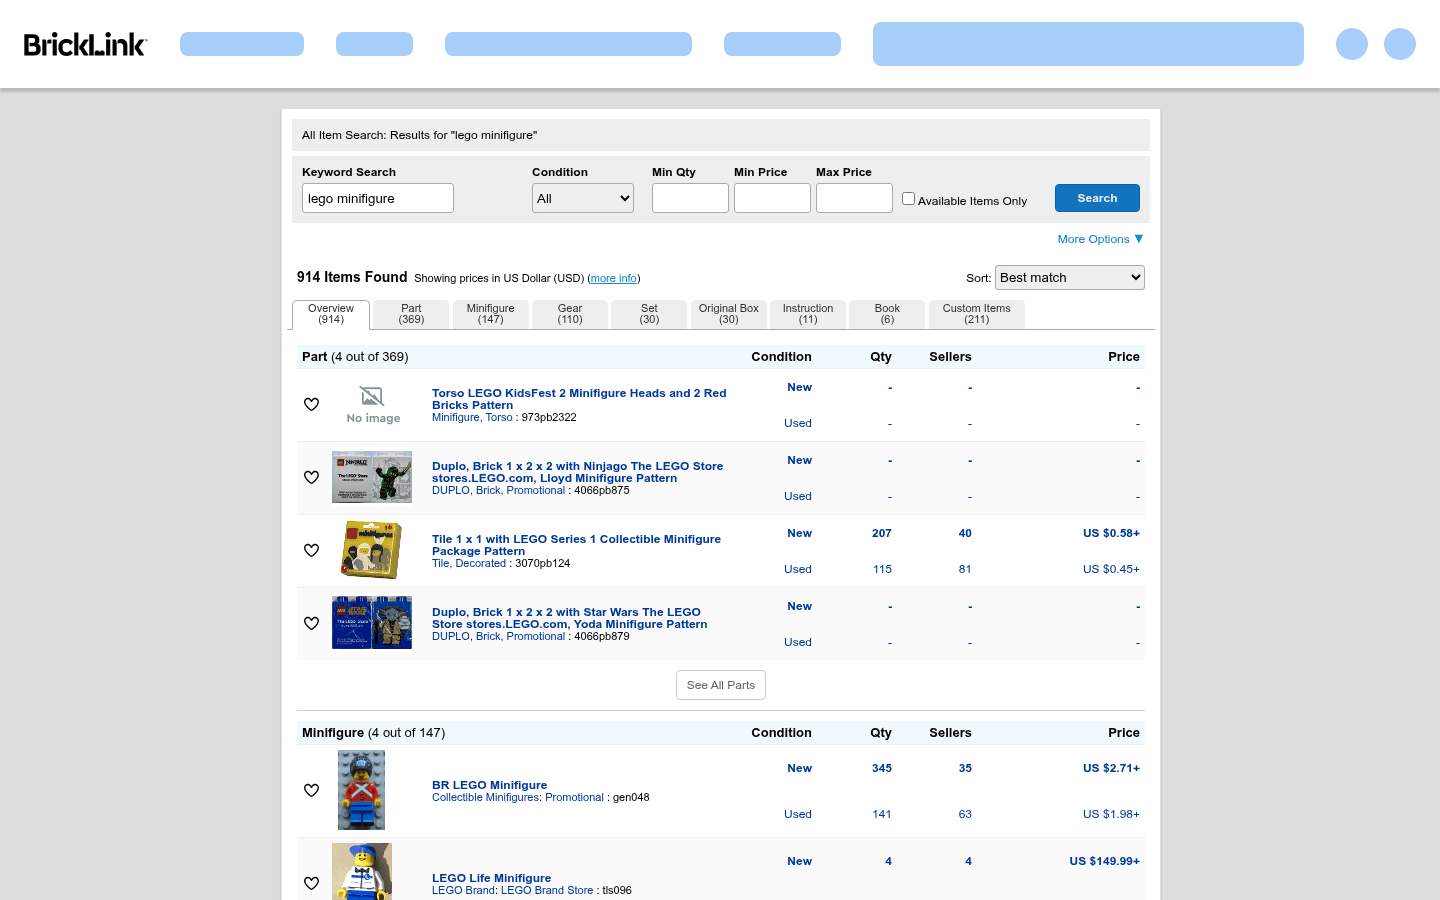Open the Ninjago Lloyd Duplo brick thumbnail
1440x900 pixels.
click(x=372, y=477)
